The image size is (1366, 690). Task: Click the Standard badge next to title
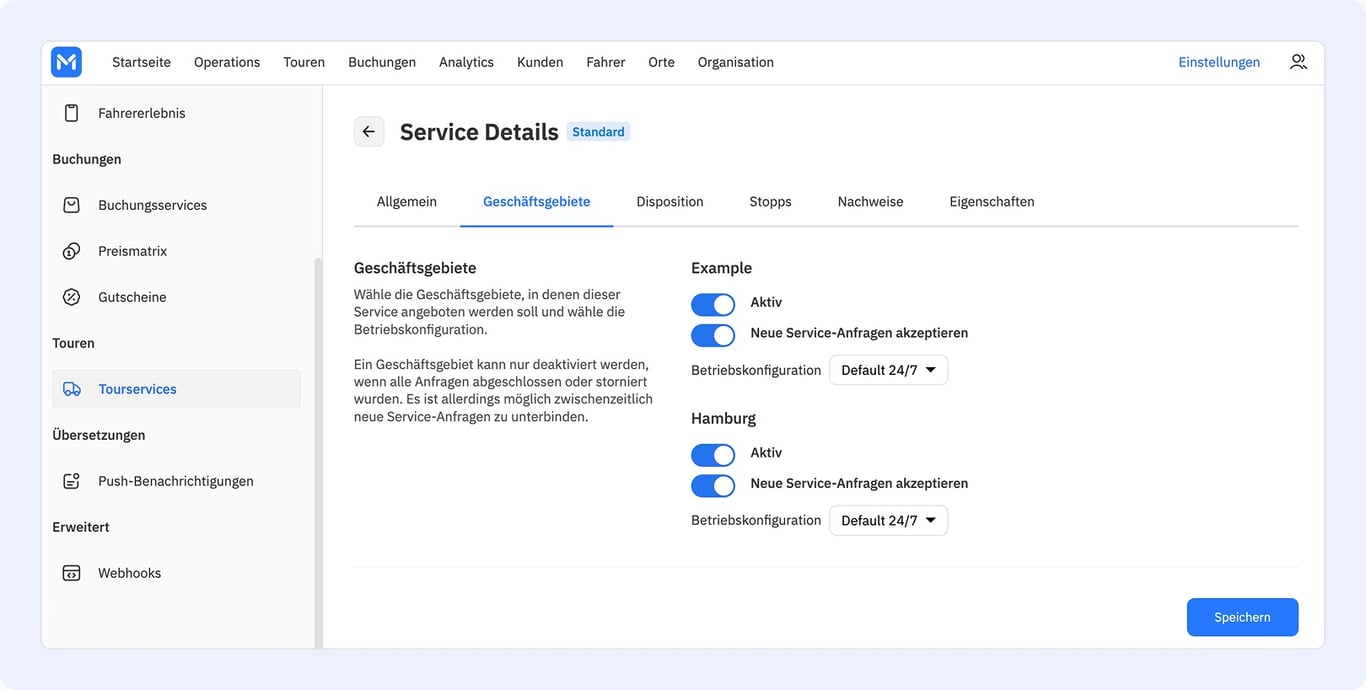click(598, 132)
